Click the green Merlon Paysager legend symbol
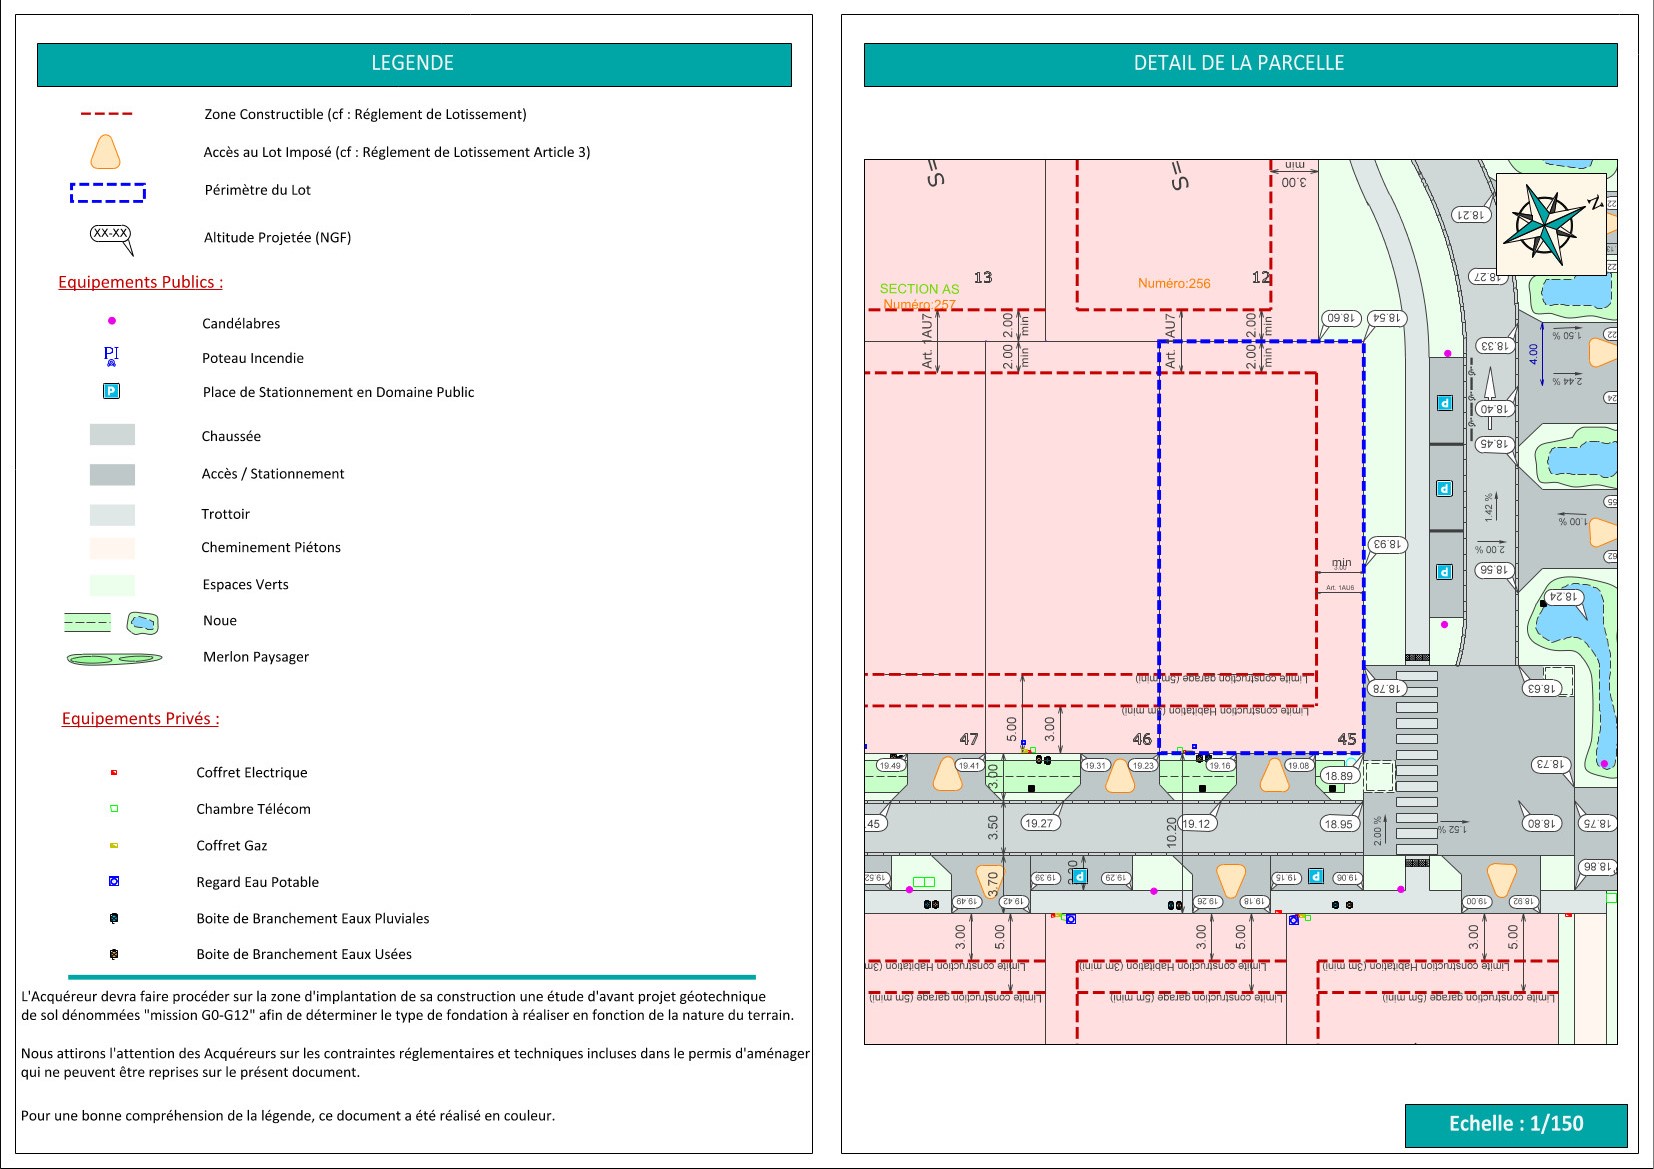Screen dimensions: 1654x1169 114,658
